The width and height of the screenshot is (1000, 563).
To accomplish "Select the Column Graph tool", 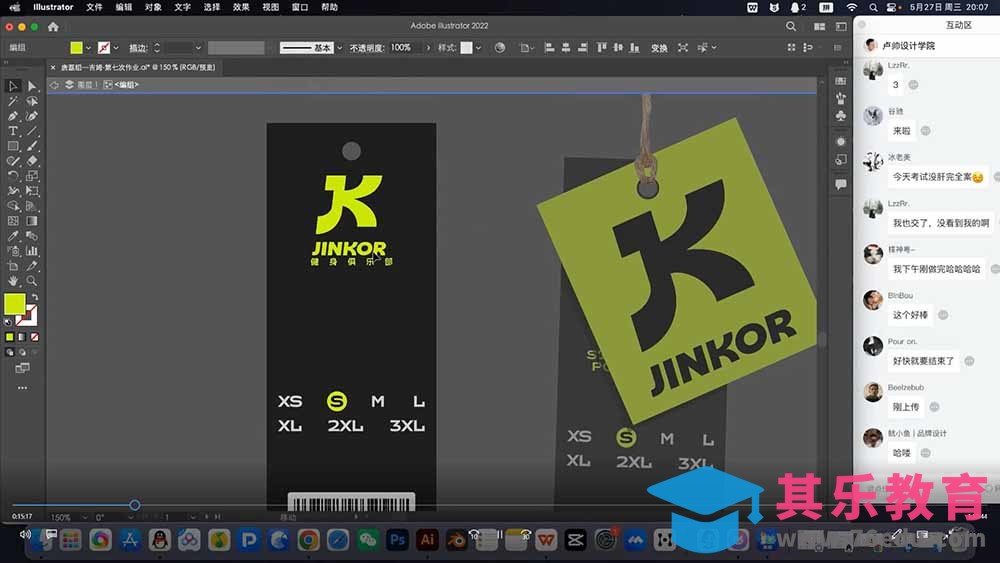I will click(x=32, y=251).
